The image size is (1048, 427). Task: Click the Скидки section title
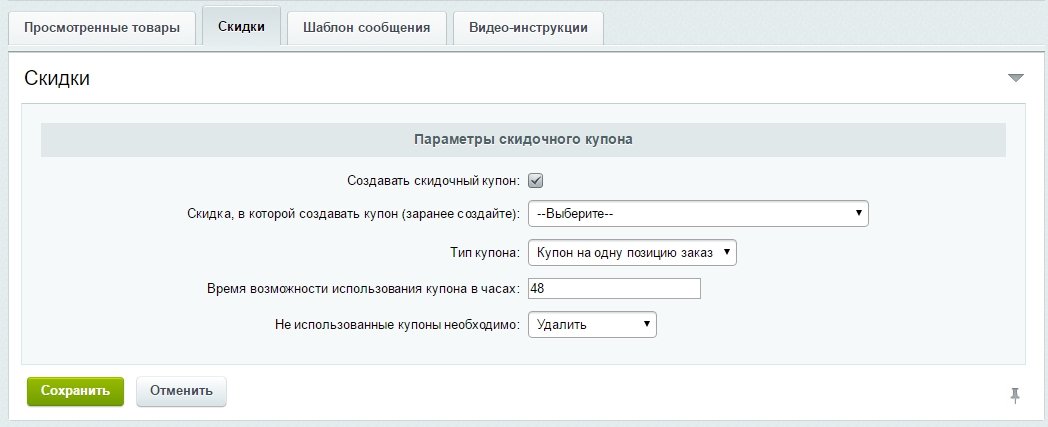[57, 78]
